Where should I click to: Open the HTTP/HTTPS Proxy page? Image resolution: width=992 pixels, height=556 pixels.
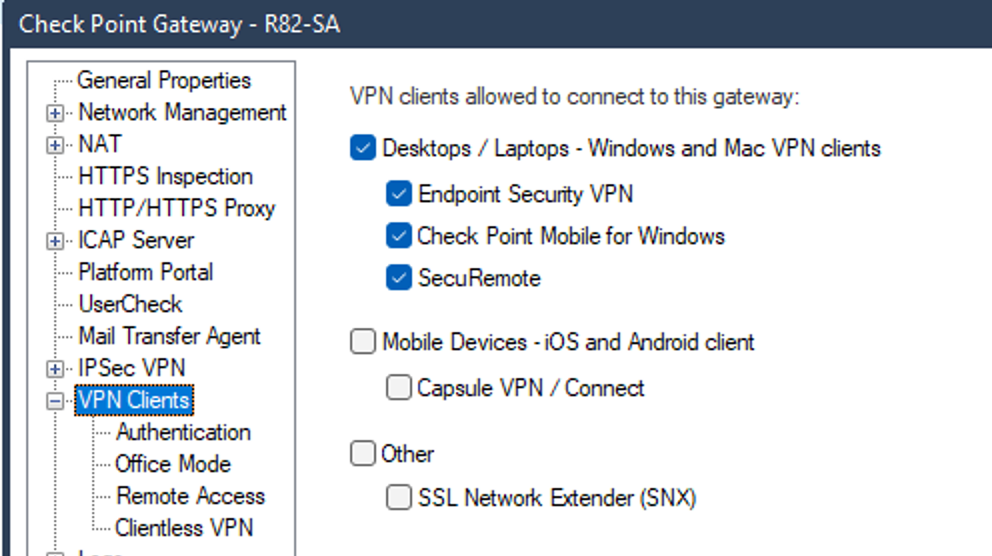177,208
